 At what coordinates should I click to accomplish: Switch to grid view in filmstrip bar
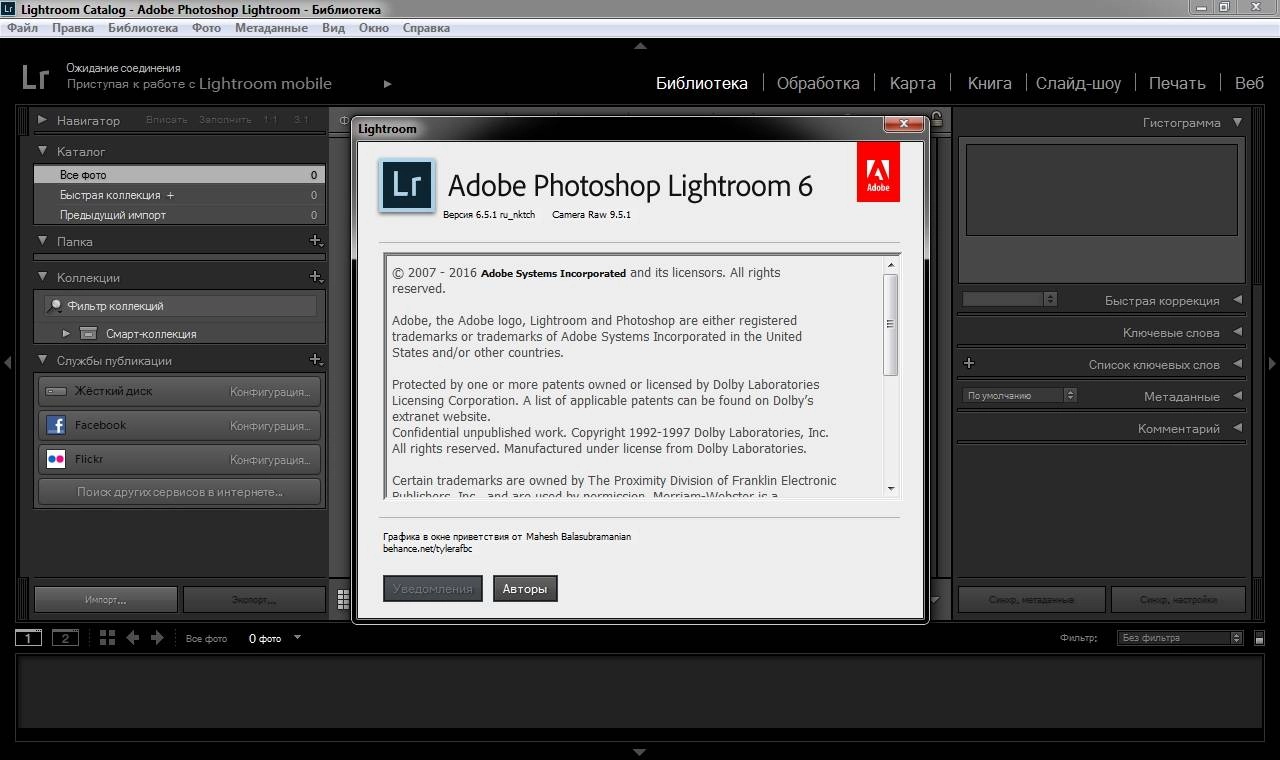[108, 638]
